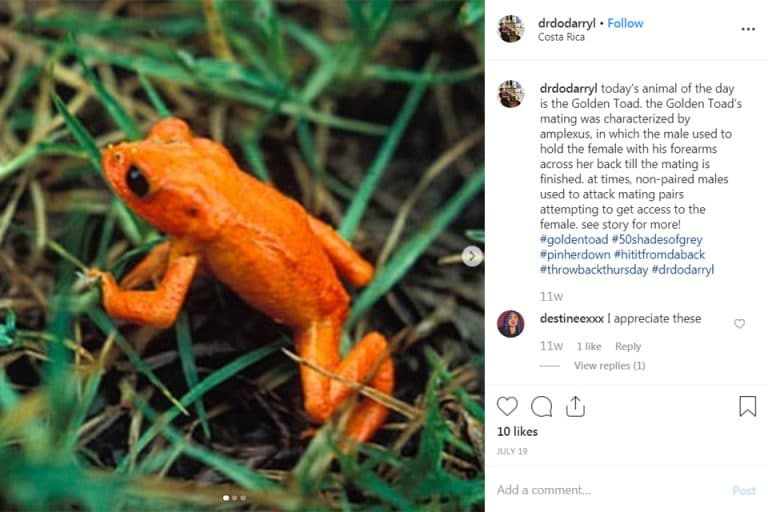Open the #throwbackthursday hashtag
768x512 pixels.
point(593,270)
